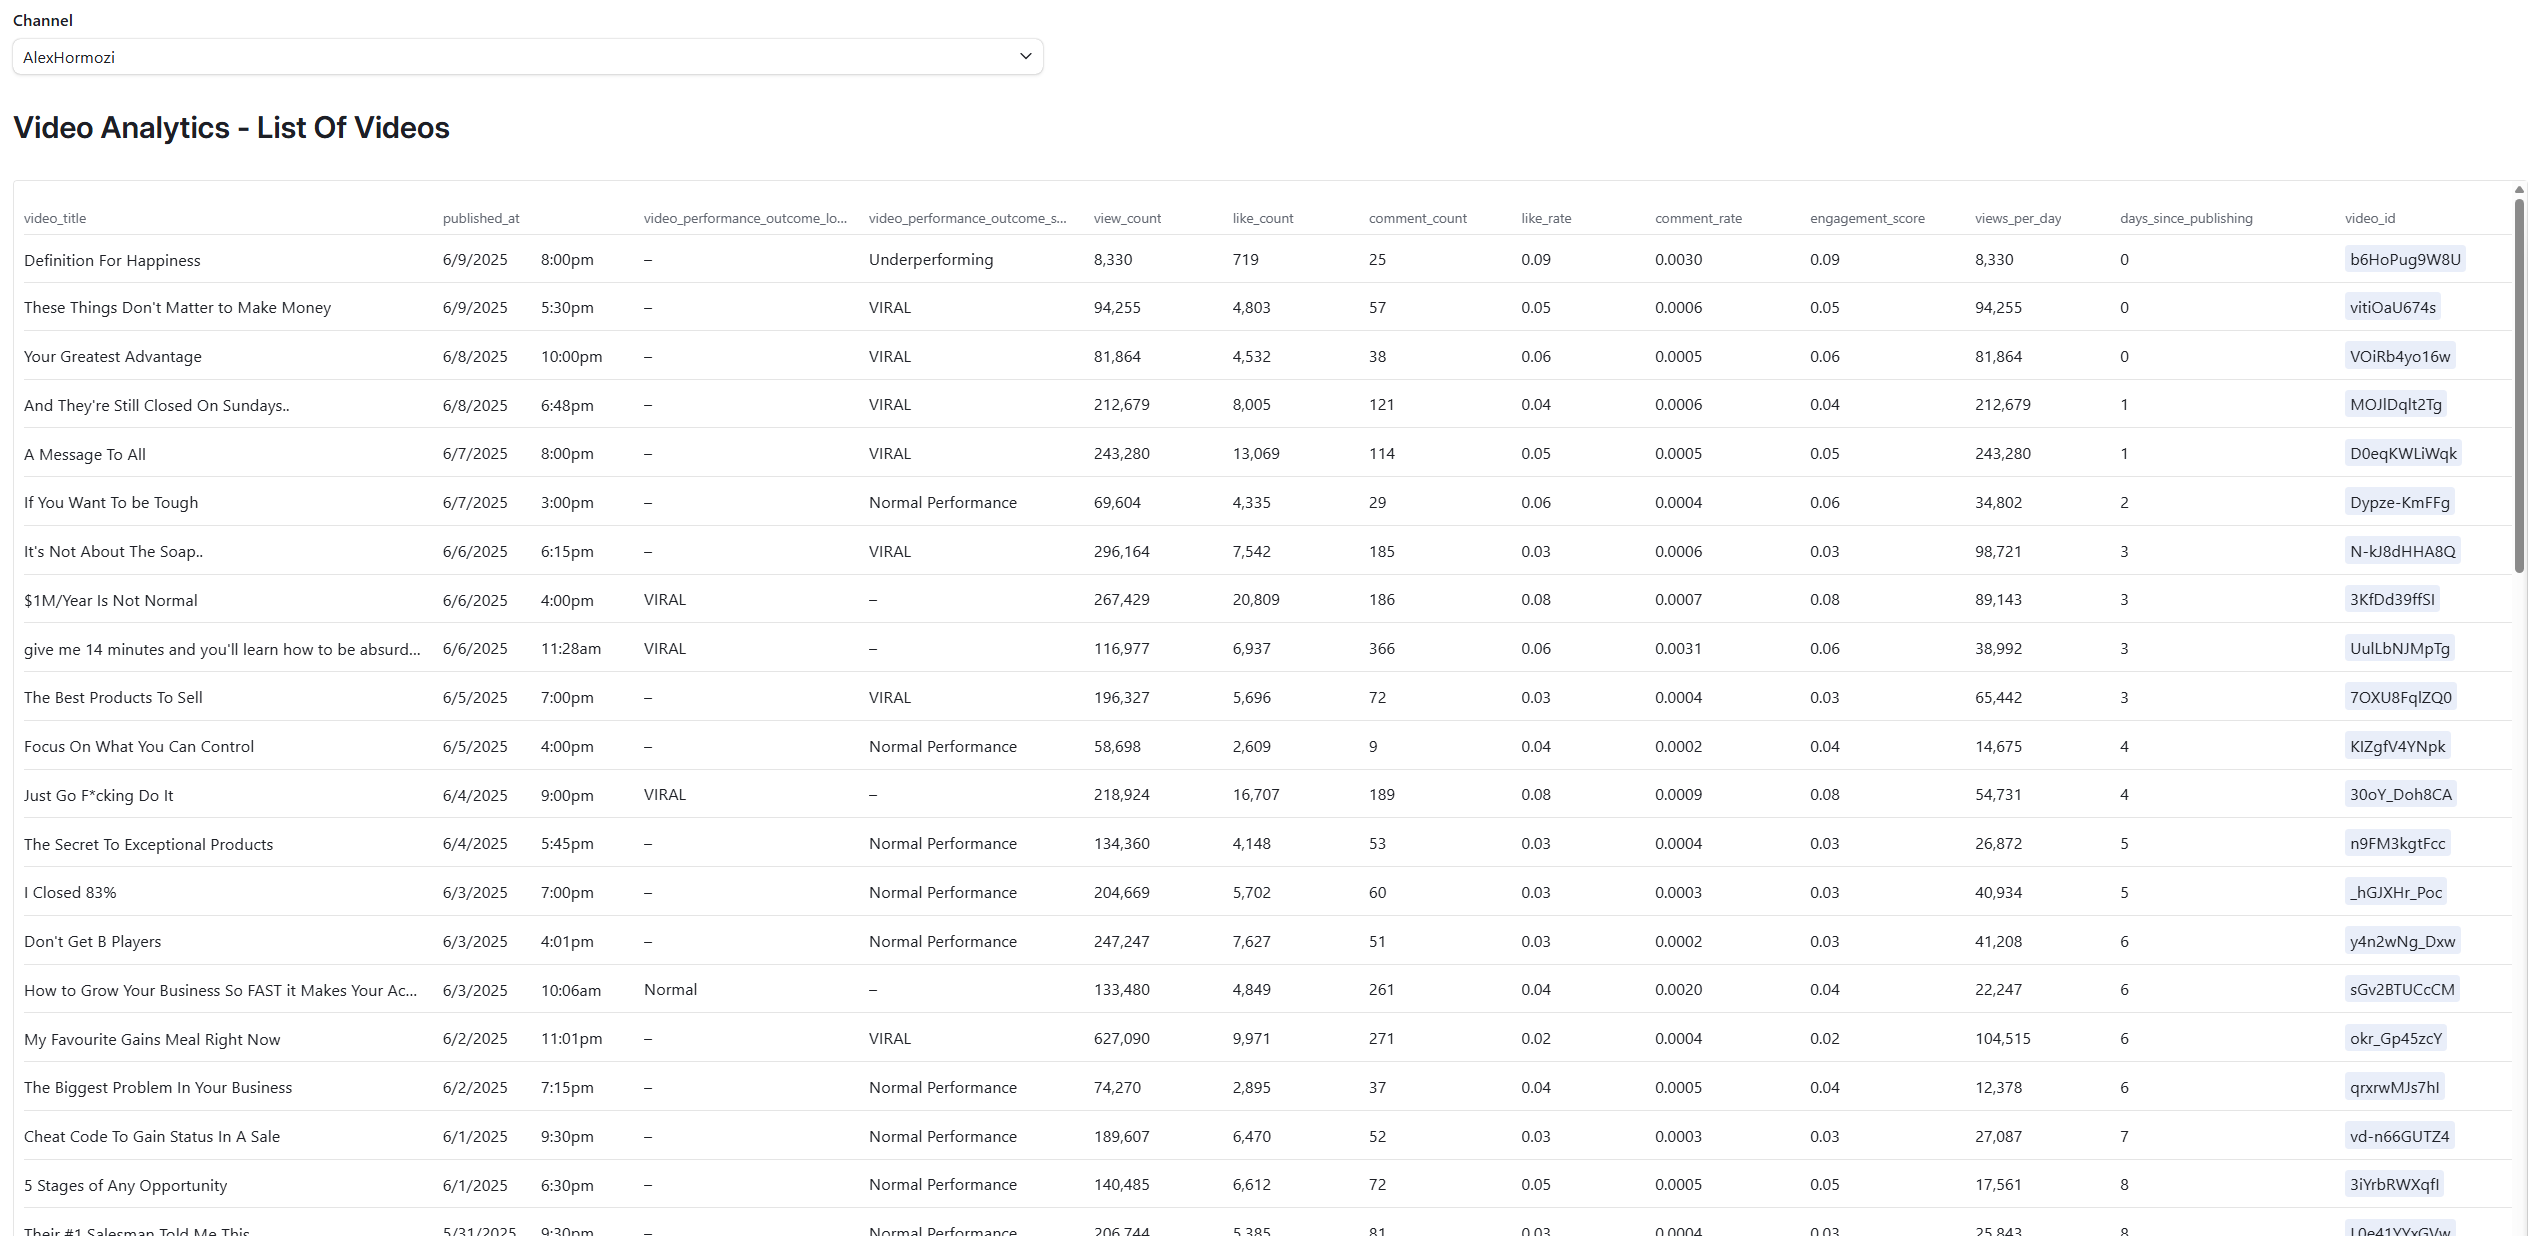
Task: Click the title I Closed 83%
Action: (70, 893)
